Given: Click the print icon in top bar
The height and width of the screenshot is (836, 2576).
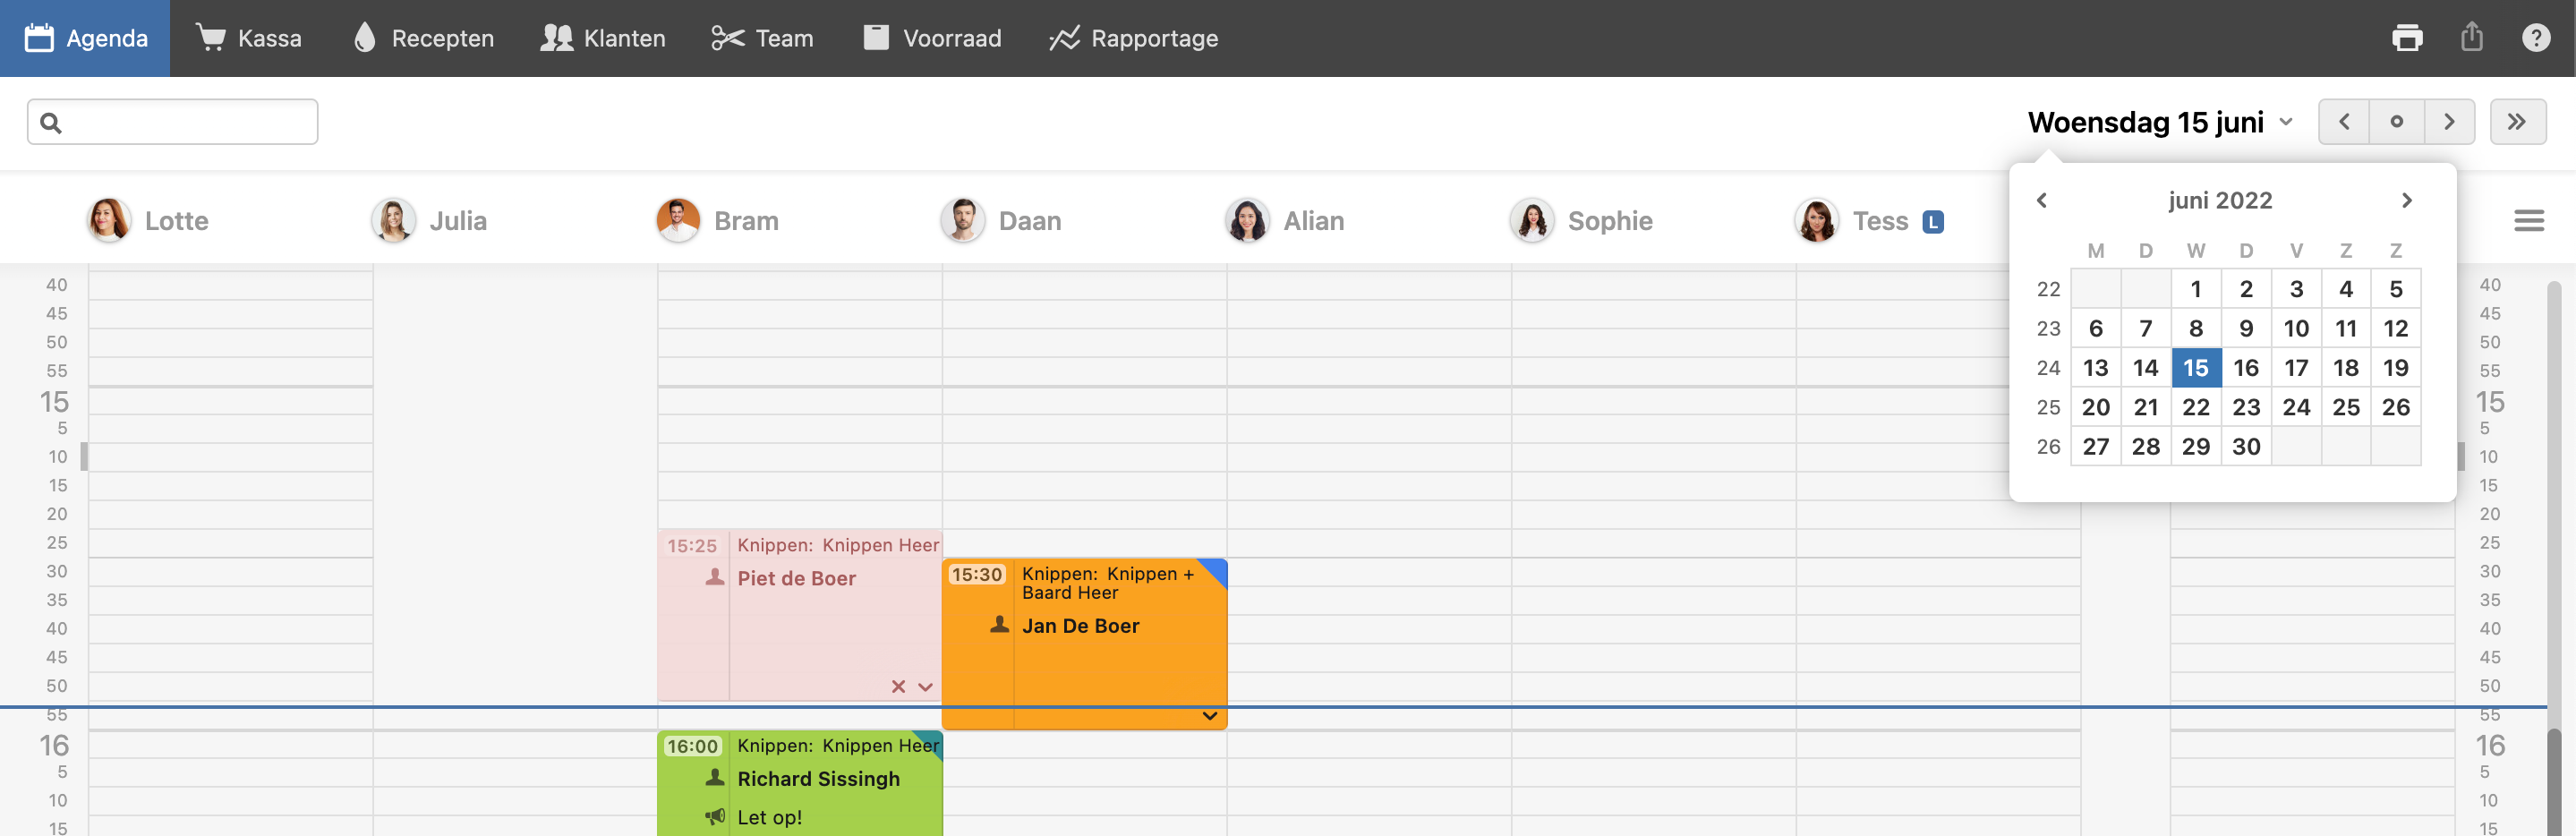Looking at the screenshot, I should pyautogui.click(x=2406, y=38).
